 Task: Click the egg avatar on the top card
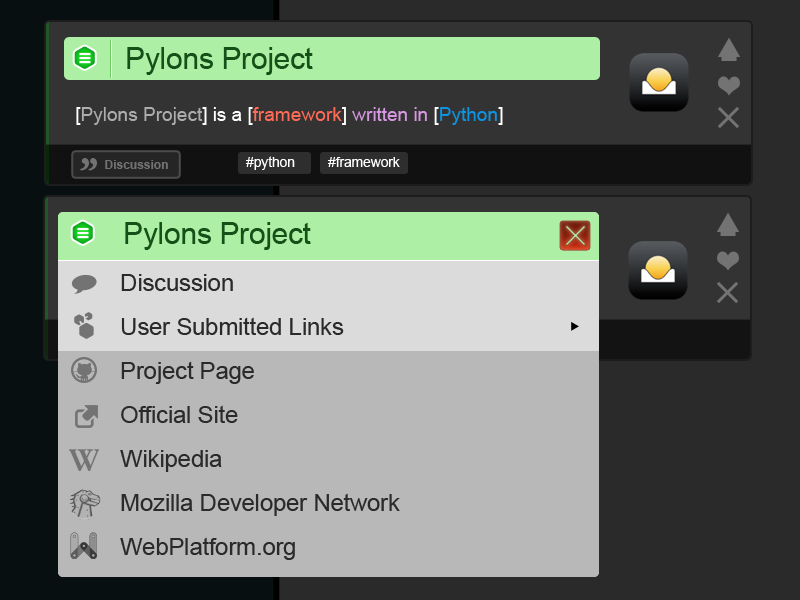coord(659,82)
